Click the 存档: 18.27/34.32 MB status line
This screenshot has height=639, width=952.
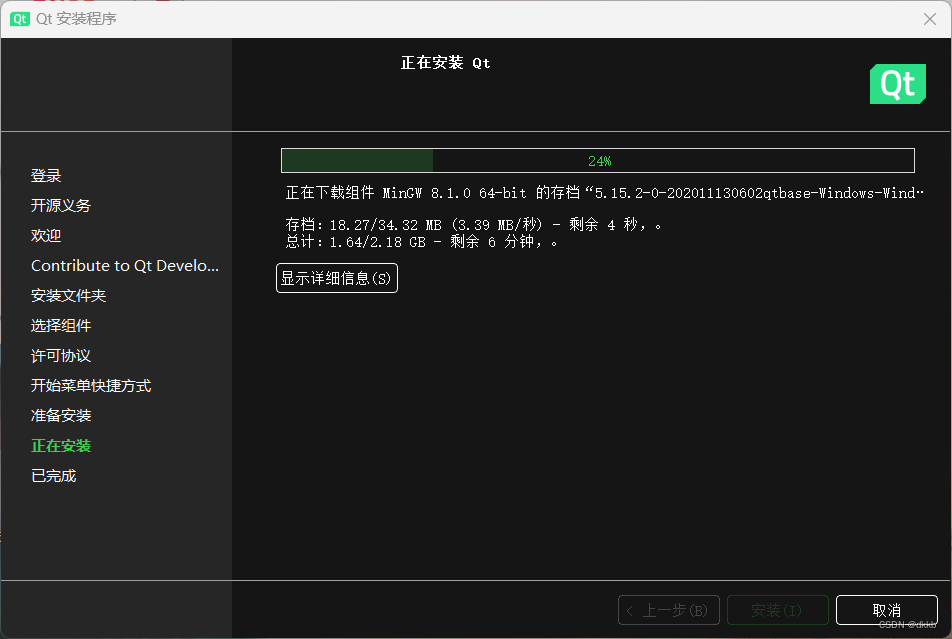pyautogui.click(x=474, y=225)
